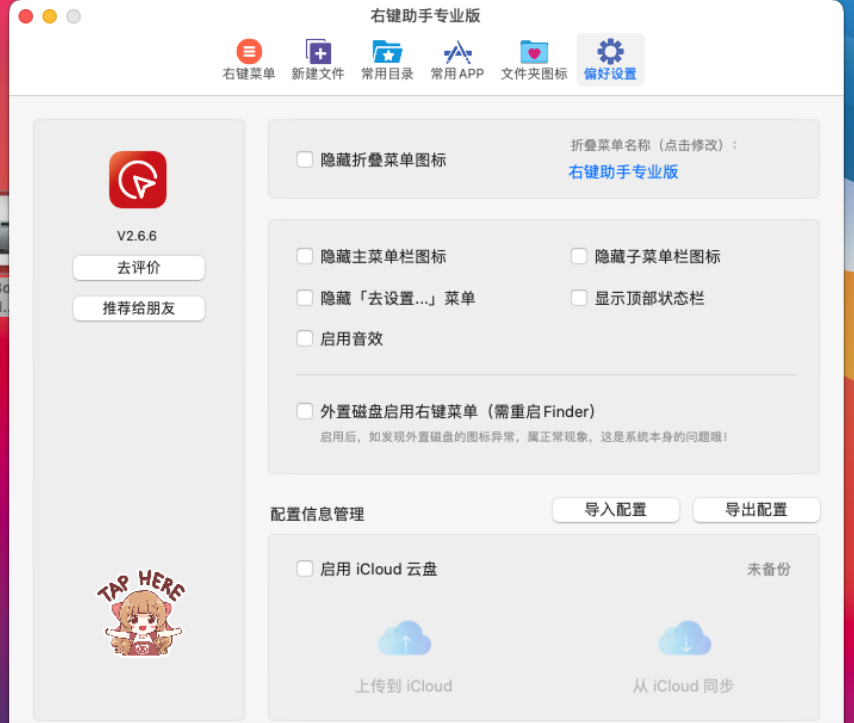
Task: Close the window with the red button
Action: coord(26,16)
